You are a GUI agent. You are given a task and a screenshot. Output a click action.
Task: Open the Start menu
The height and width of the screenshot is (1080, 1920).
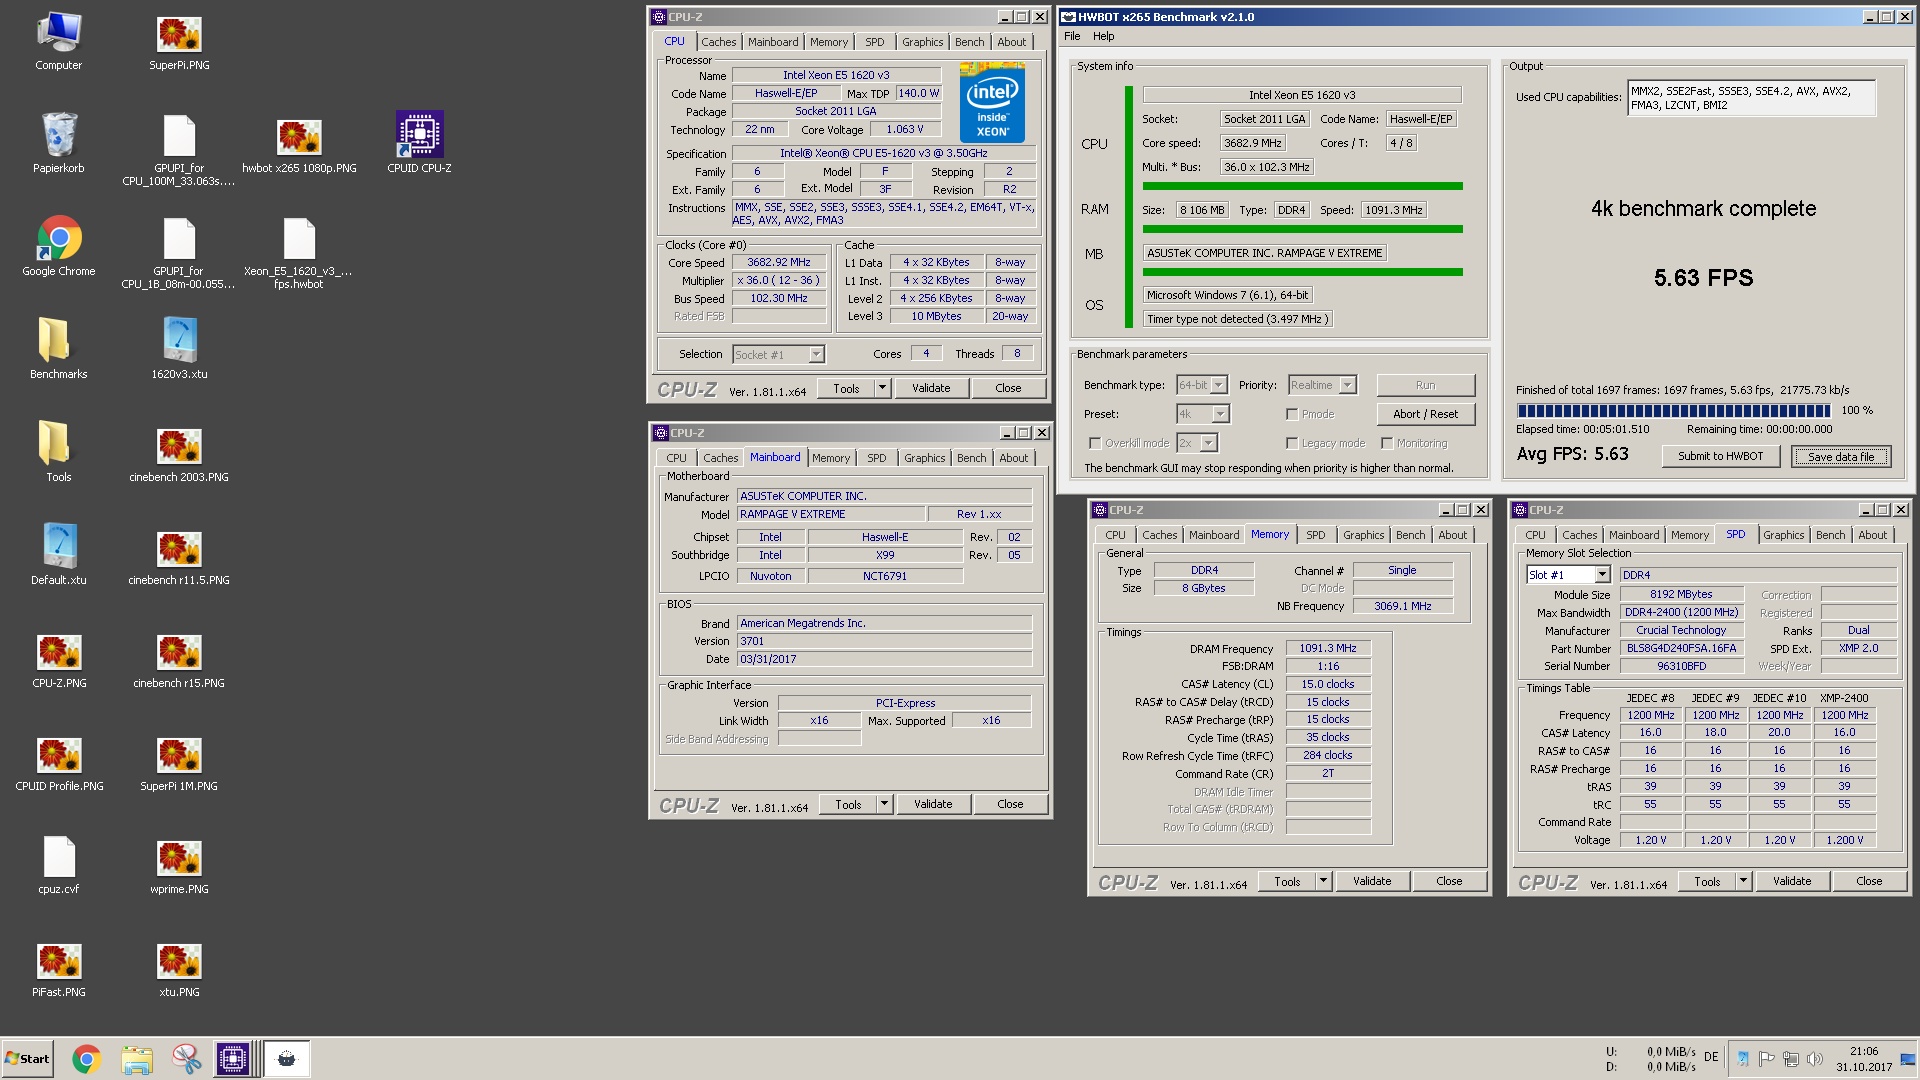coord(27,1059)
